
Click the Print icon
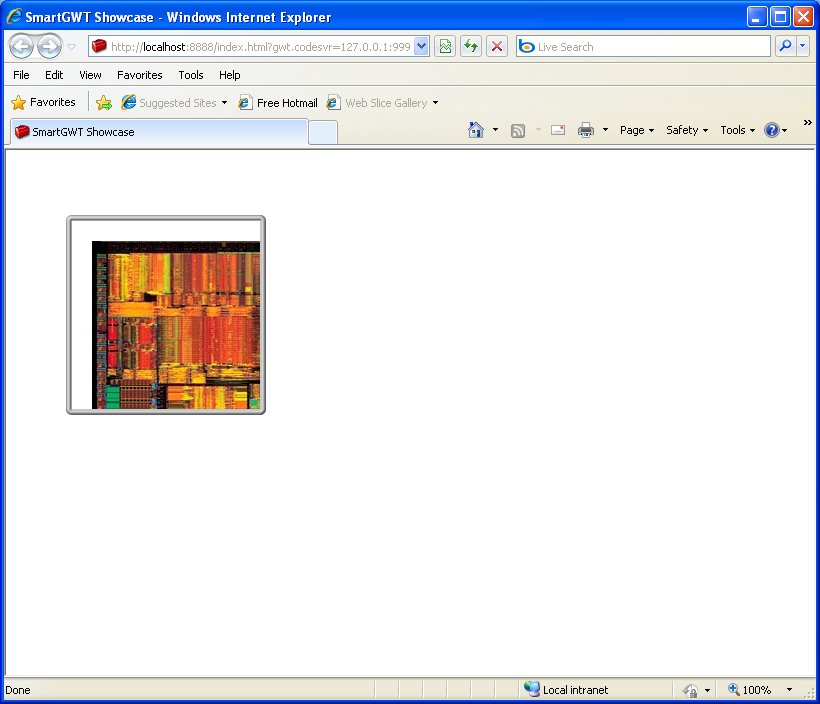point(586,130)
